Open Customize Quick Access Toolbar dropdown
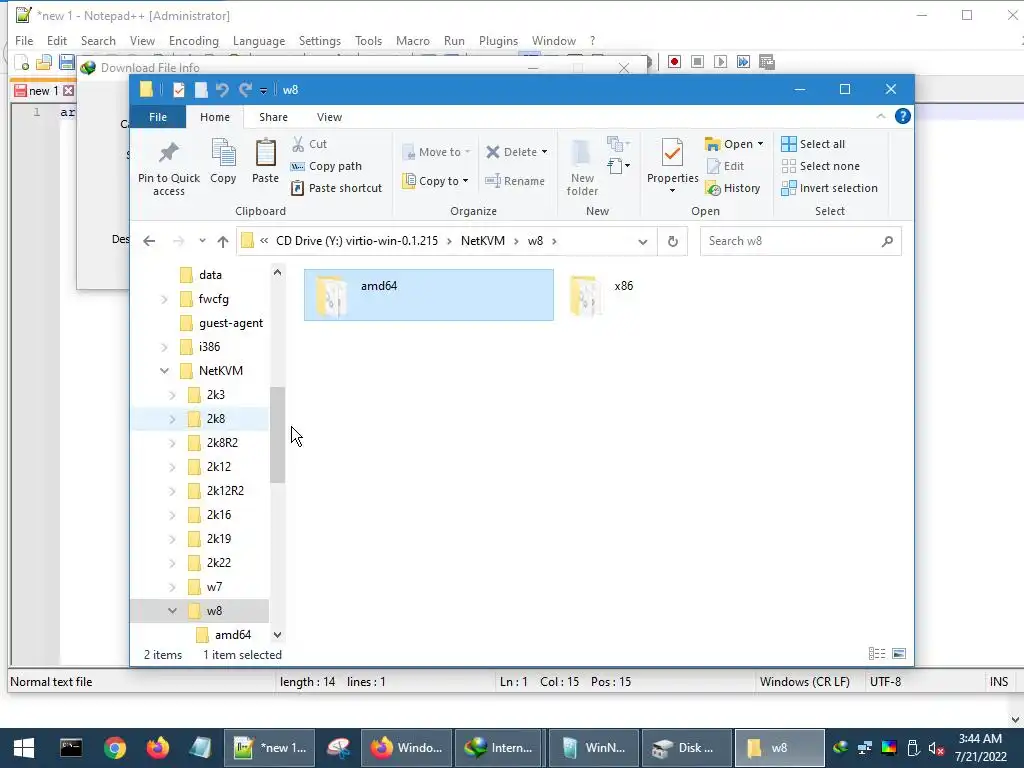The image size is (1024, 768). [x=263, y=90]
